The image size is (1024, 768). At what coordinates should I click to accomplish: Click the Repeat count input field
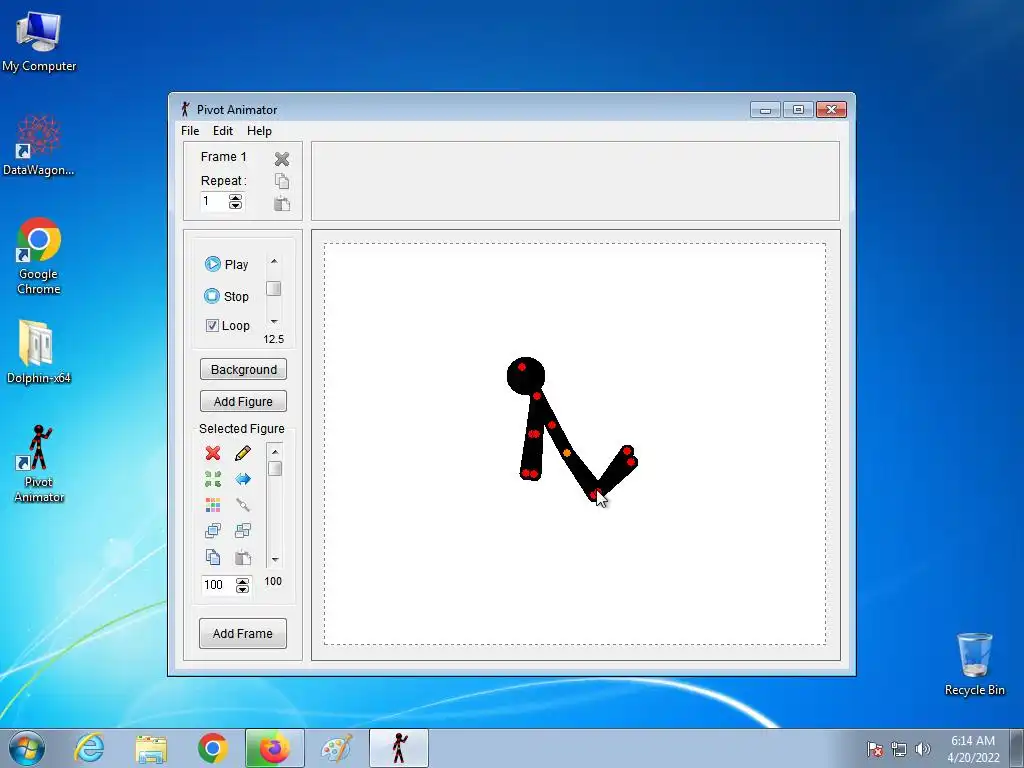(x=215, y=201)
